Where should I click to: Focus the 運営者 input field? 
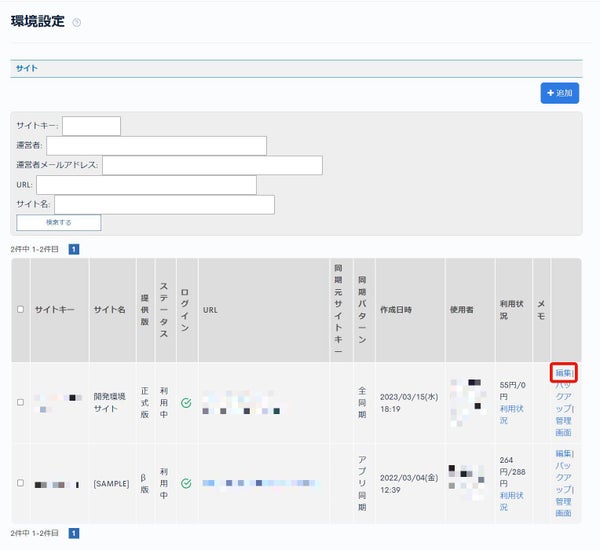(x=157, y=146)
